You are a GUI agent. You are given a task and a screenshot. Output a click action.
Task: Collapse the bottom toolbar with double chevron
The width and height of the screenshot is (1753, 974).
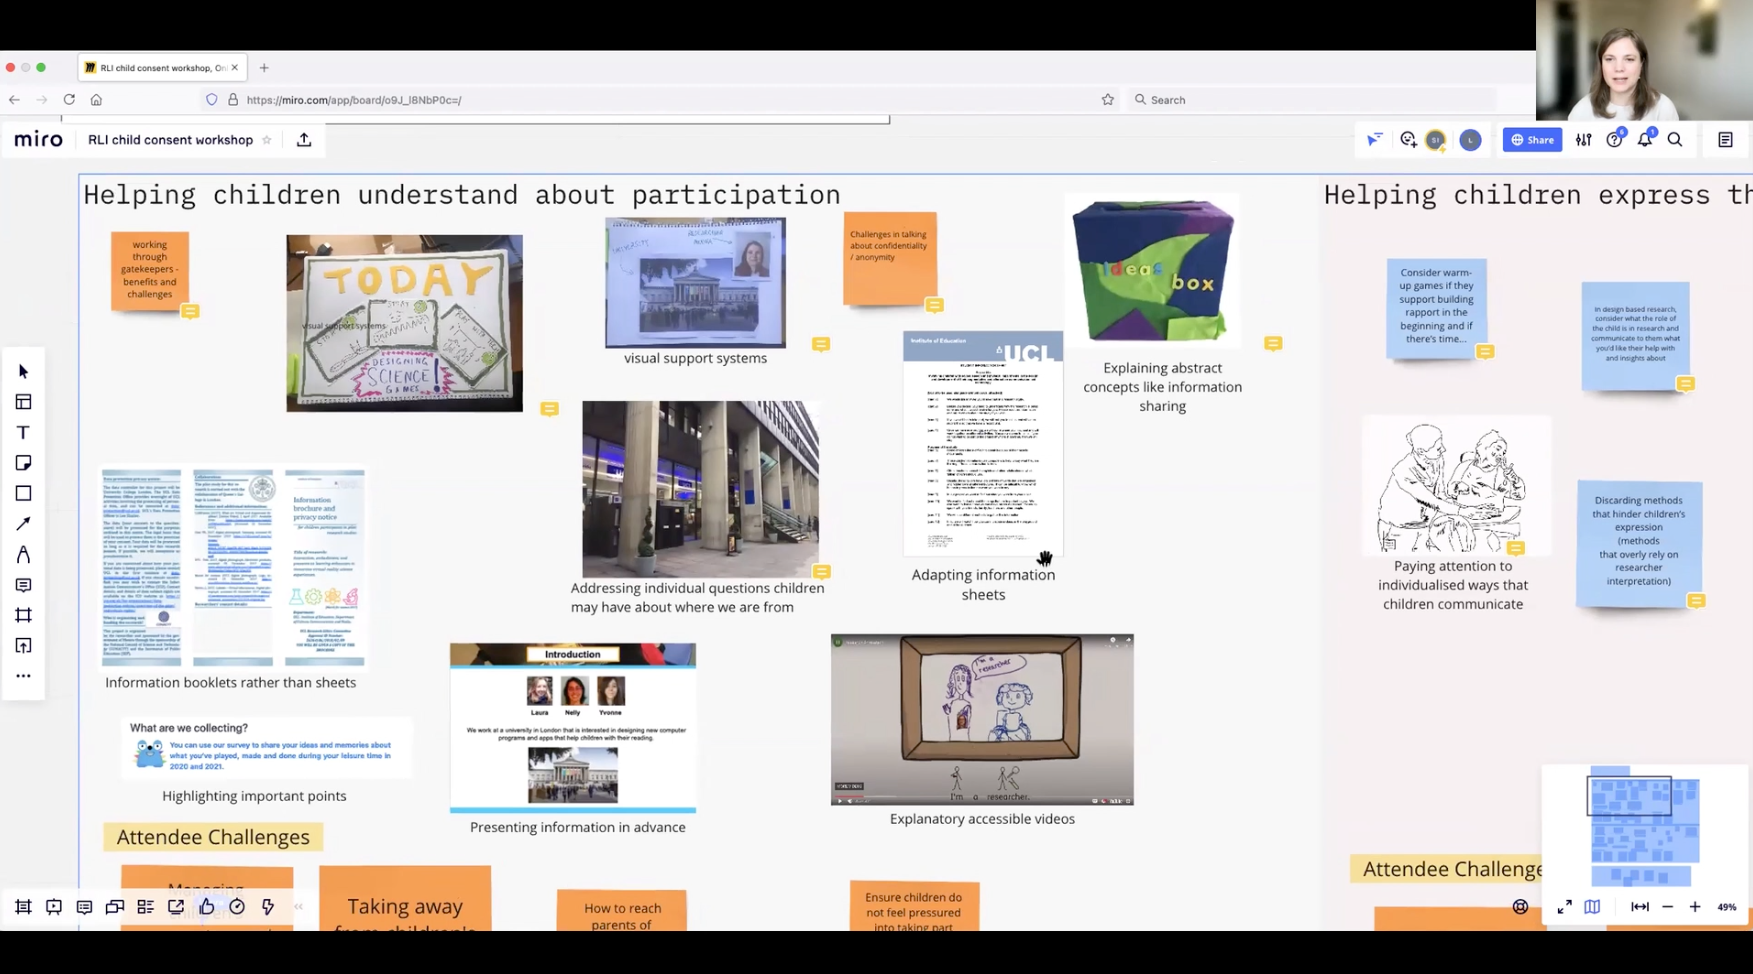click(298, 907)
